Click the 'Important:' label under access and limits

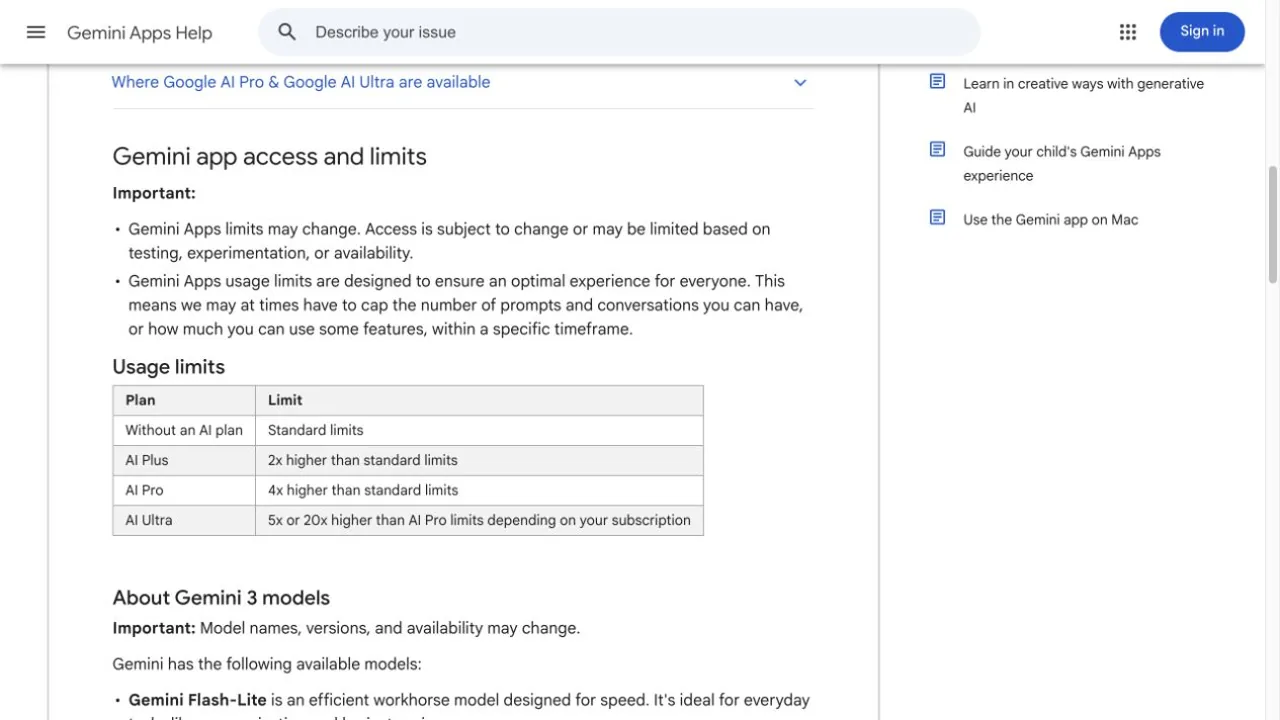tap(154, 193)
